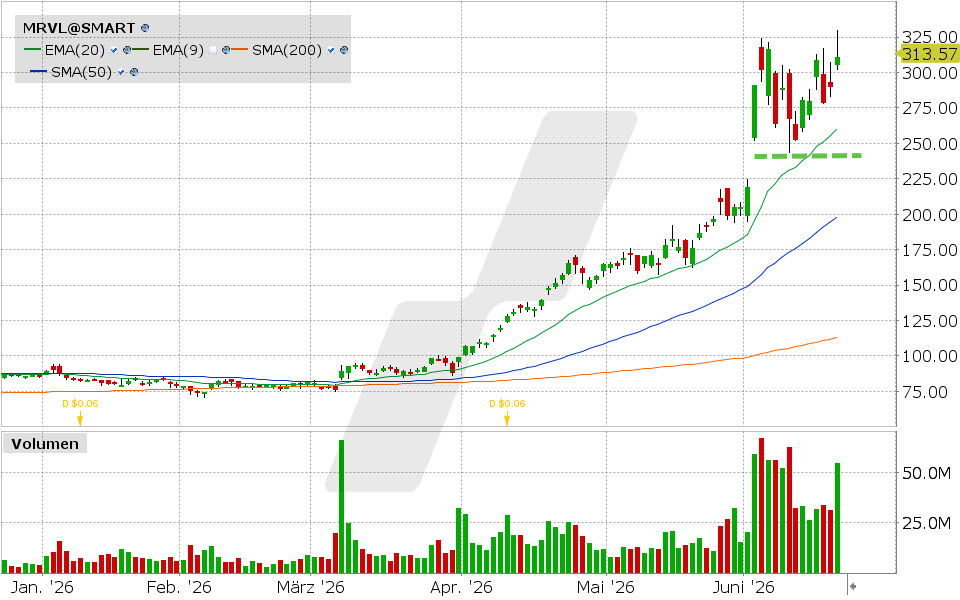
Task: Open the SMA(200) indicator settings icon
Action: tap(344, 50)
